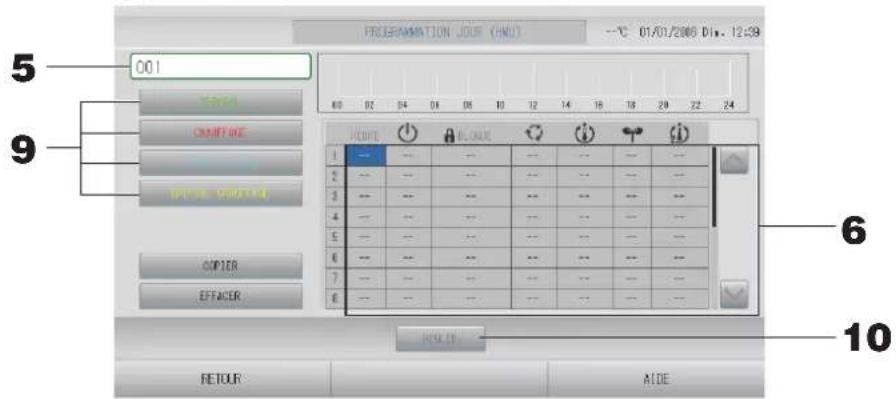Select the highlighted blue time cell in row 1

(x=366, y=155)
